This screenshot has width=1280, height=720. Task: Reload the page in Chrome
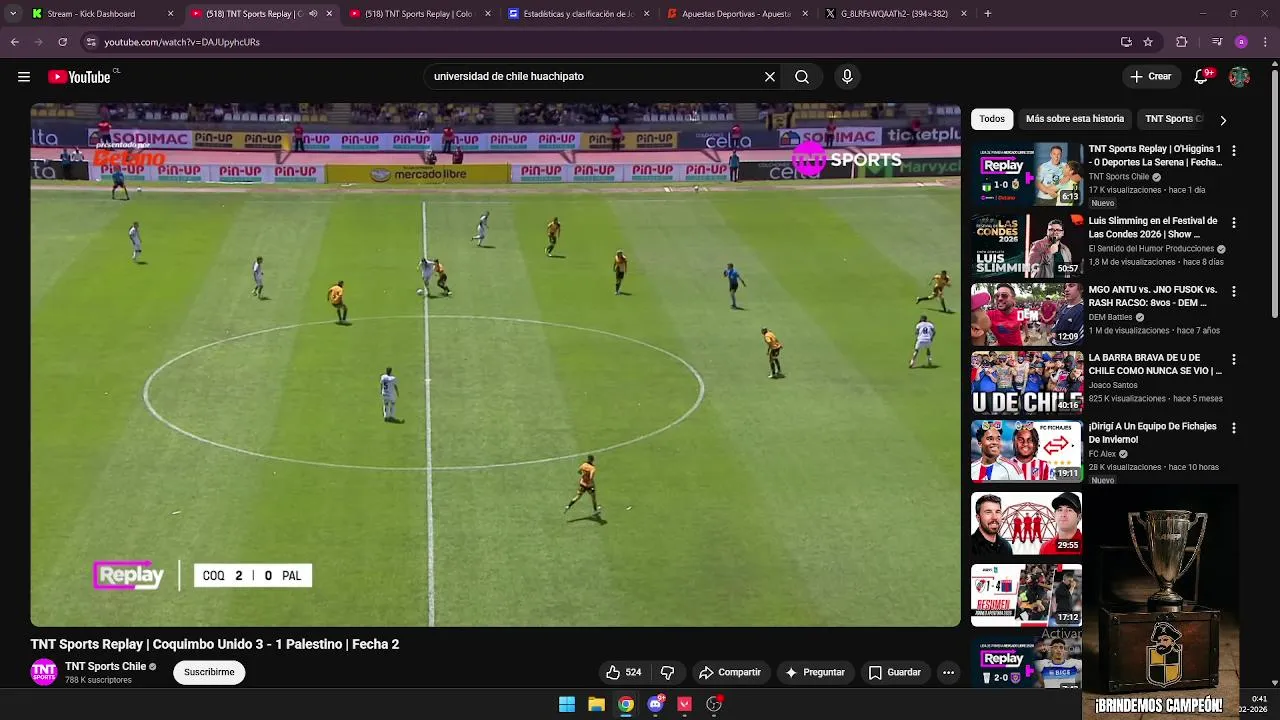pyautogui.click(x=62, y=42)
